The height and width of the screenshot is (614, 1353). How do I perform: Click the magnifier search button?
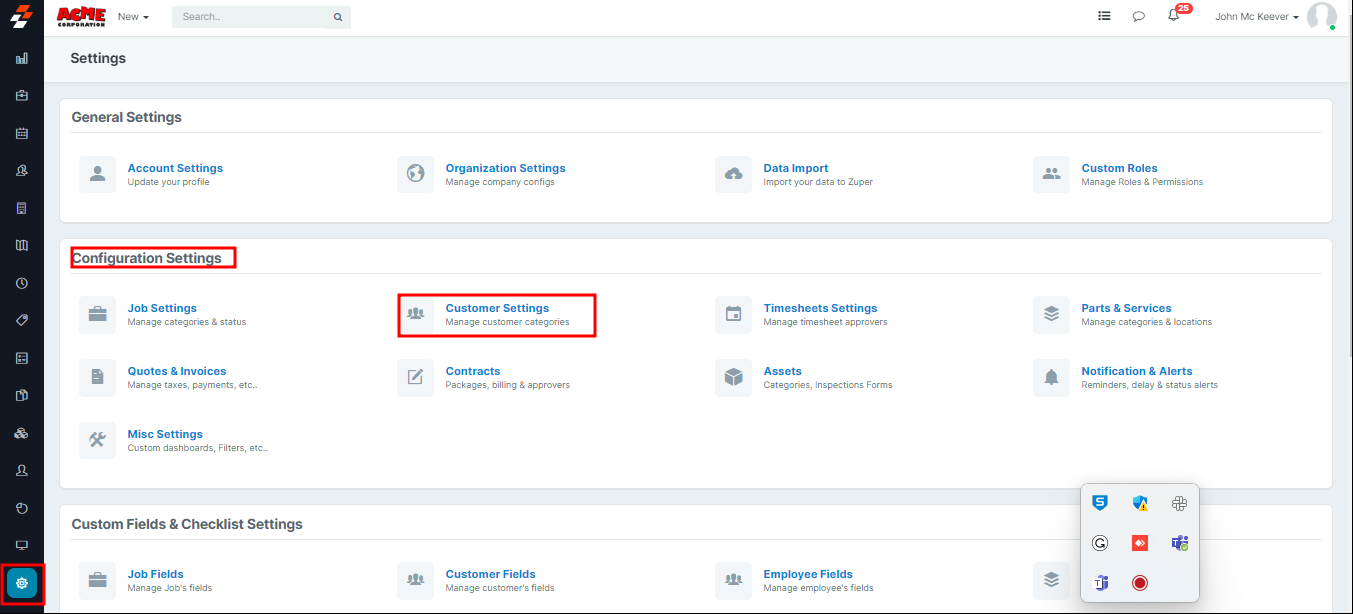338,17
